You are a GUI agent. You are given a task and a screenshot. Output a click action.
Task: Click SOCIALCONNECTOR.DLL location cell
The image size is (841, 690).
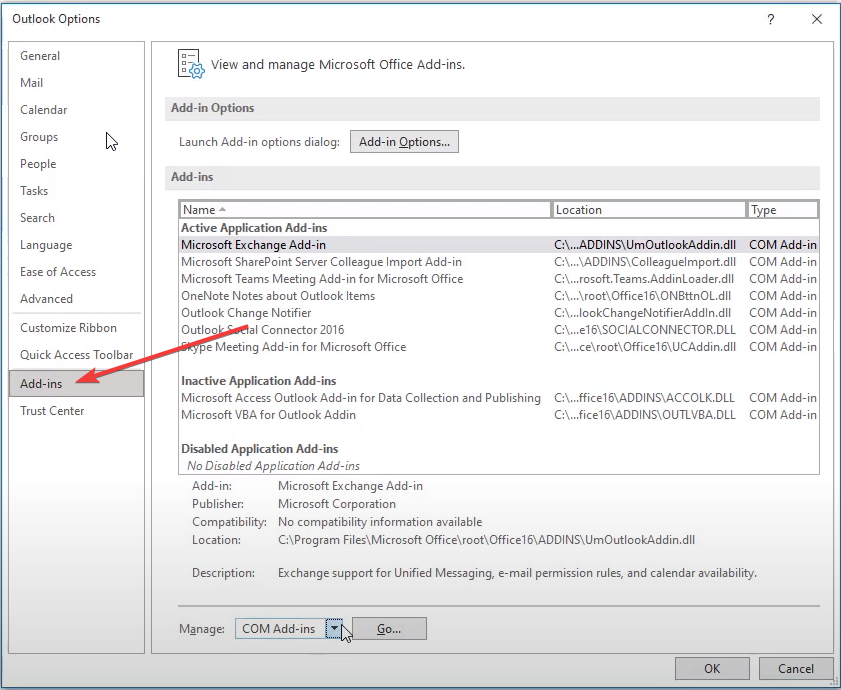click(645, 330)
